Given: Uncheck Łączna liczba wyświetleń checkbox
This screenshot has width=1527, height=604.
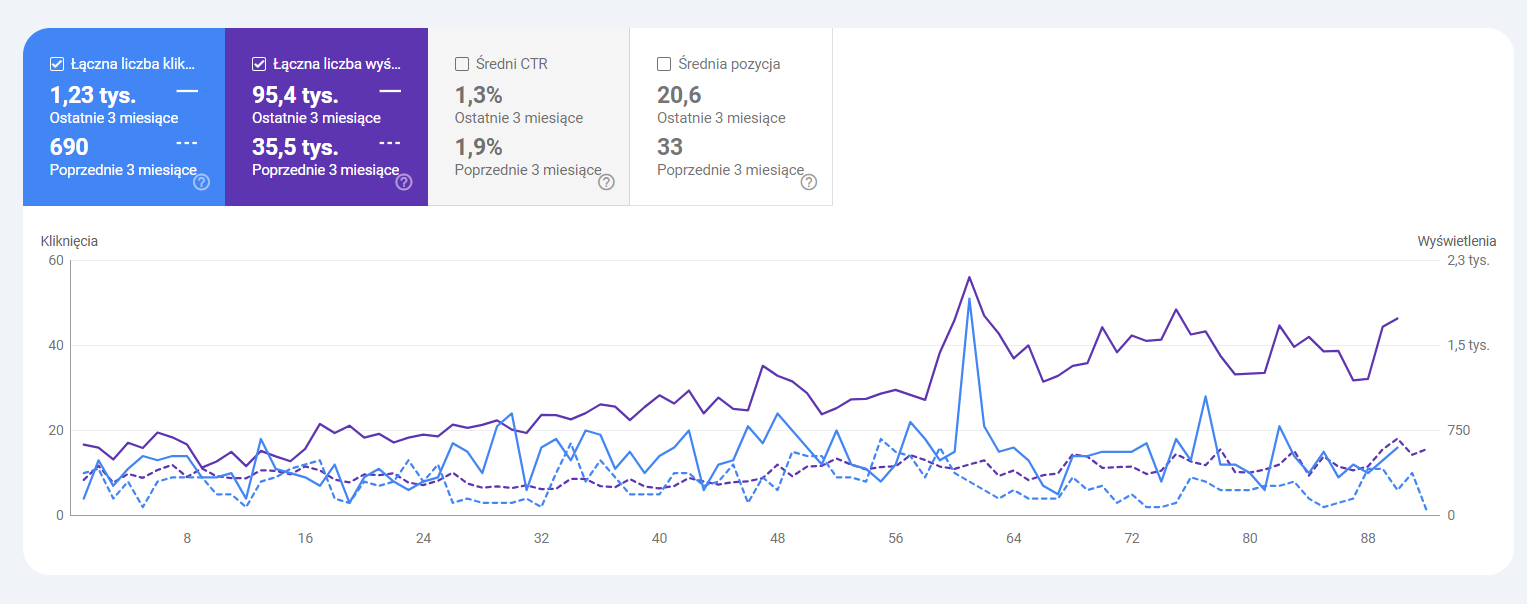Looking at the screenshot, I should pos(259,64).
